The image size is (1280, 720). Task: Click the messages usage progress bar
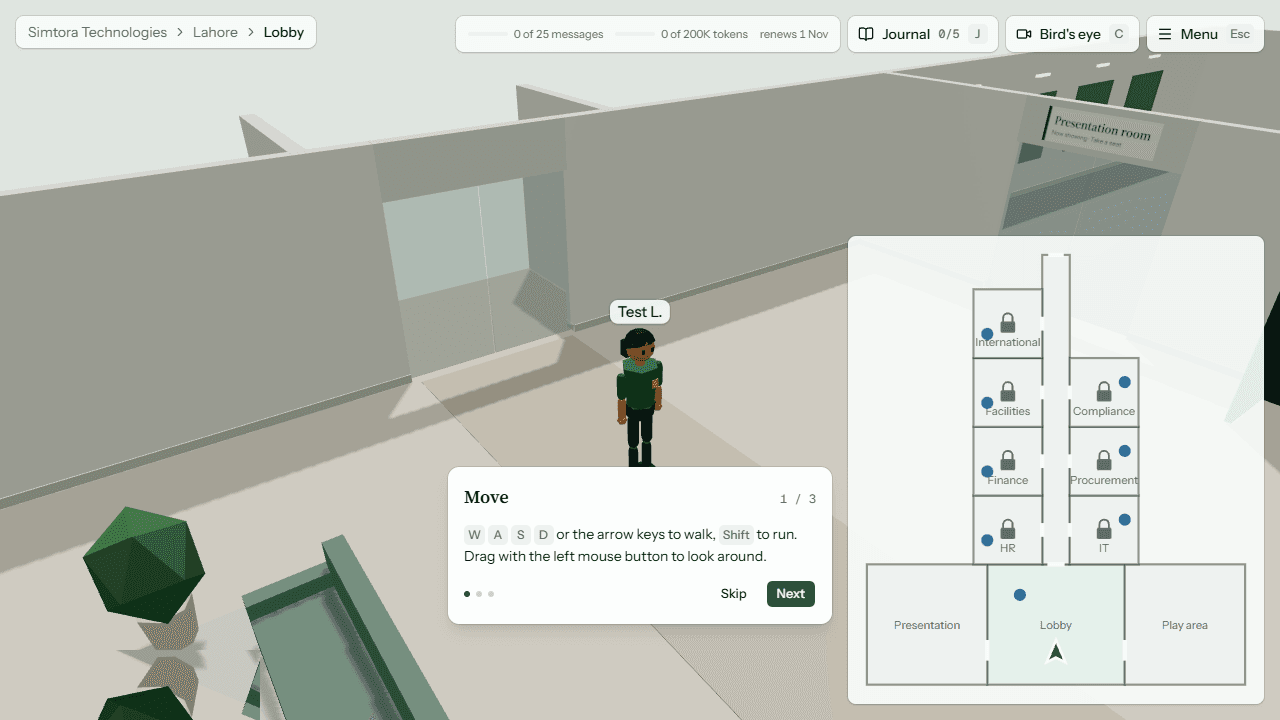click(x=487, y=34)
